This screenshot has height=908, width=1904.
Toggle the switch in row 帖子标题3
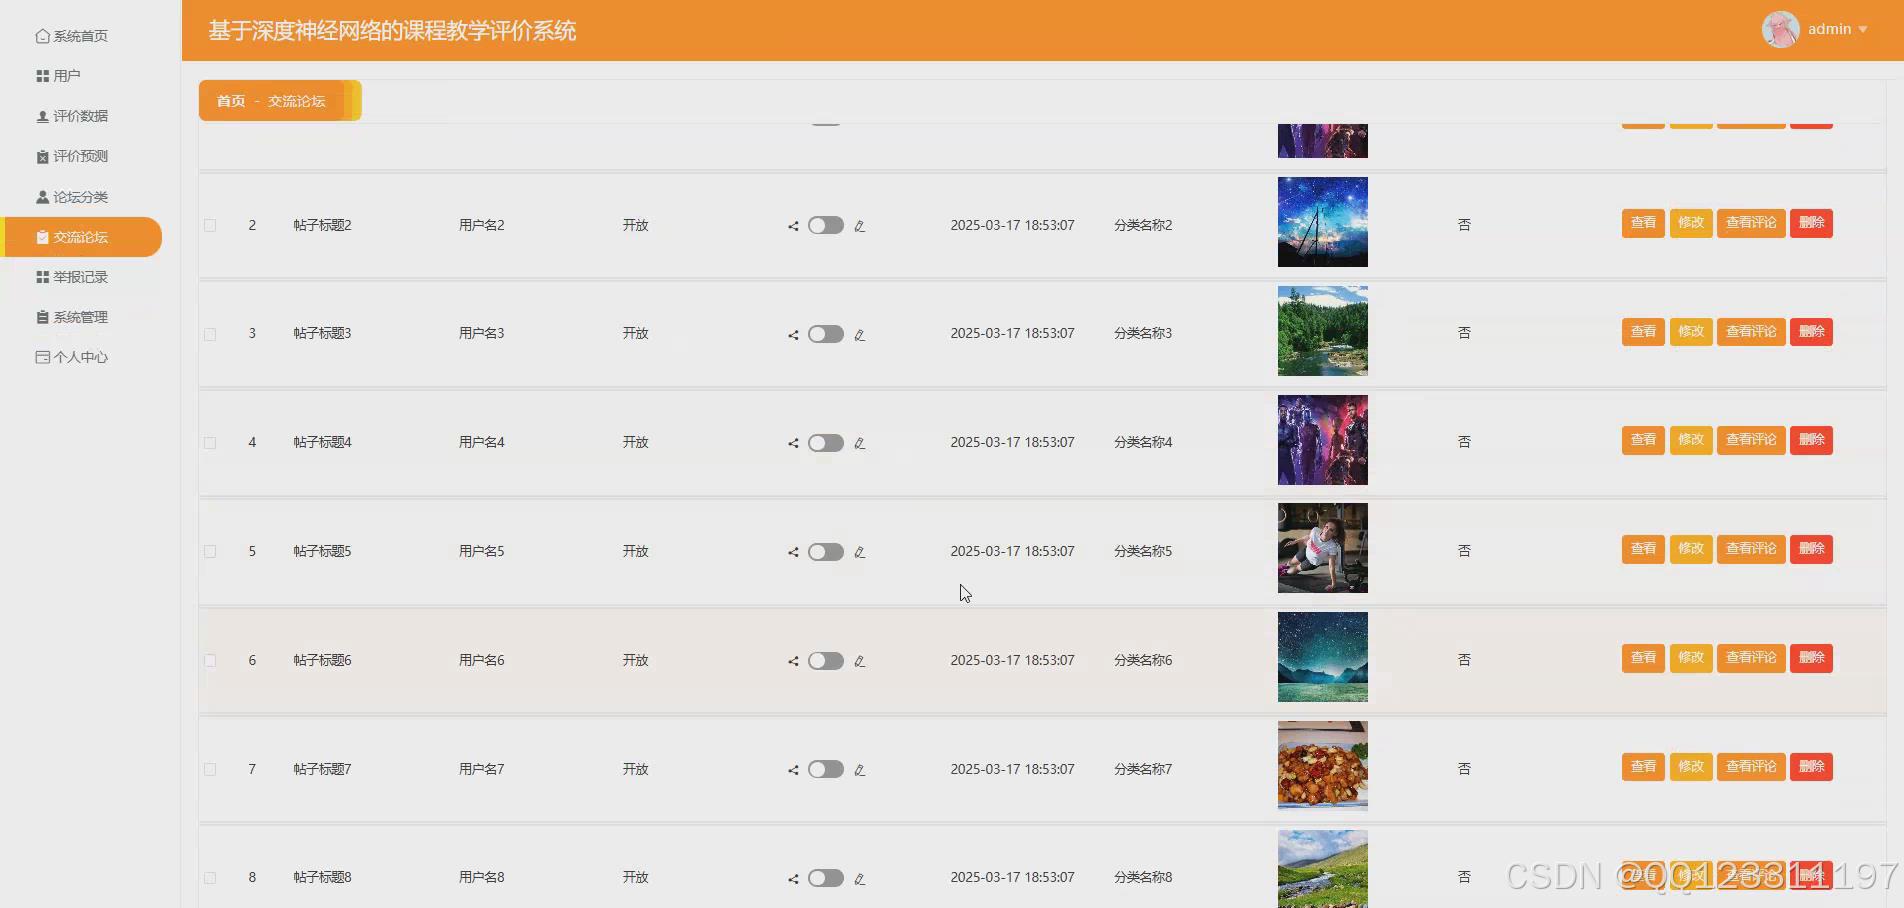(x=826, y=334)
